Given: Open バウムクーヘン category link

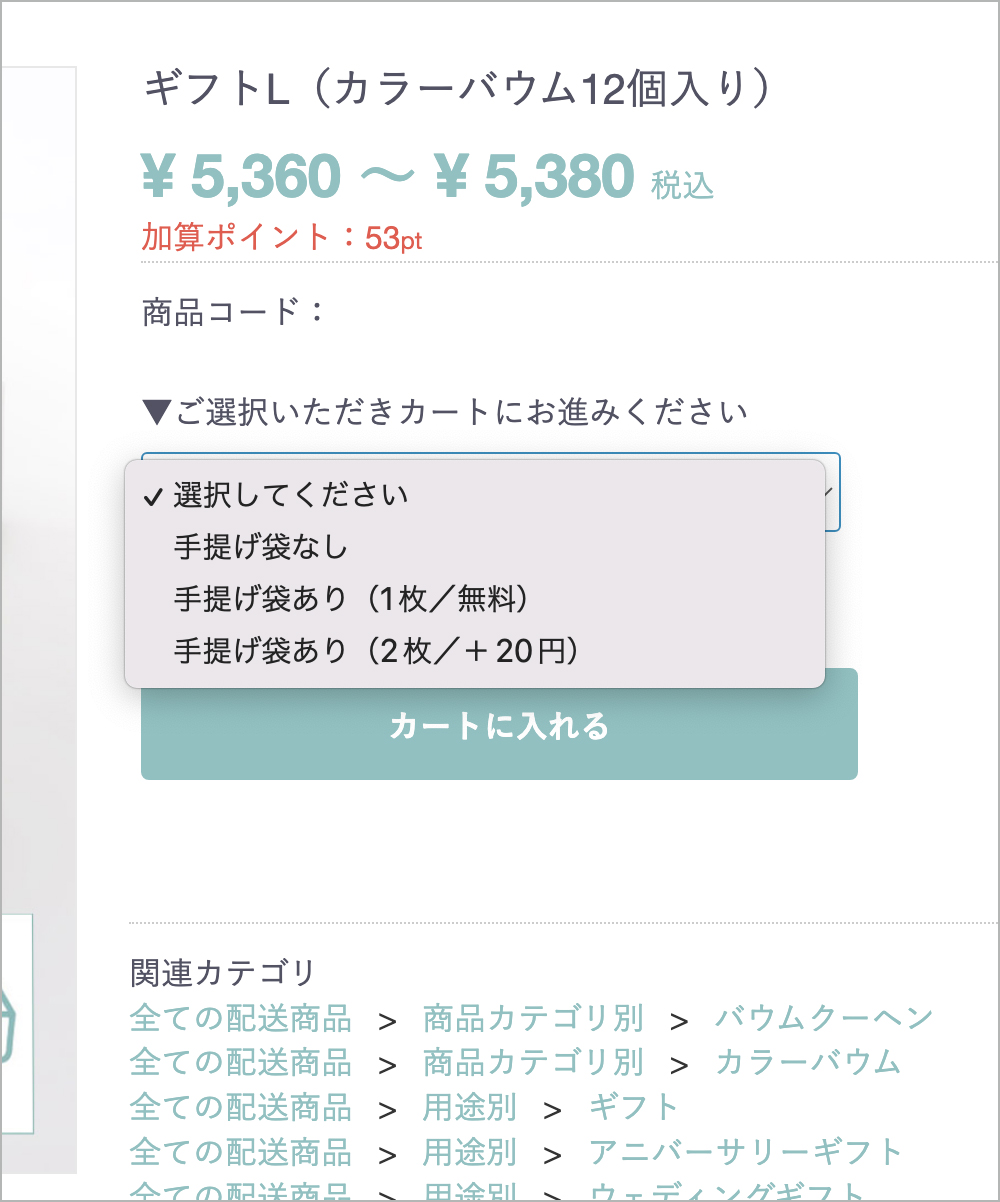Looking at the screenshot, I should pos(824,1018).
